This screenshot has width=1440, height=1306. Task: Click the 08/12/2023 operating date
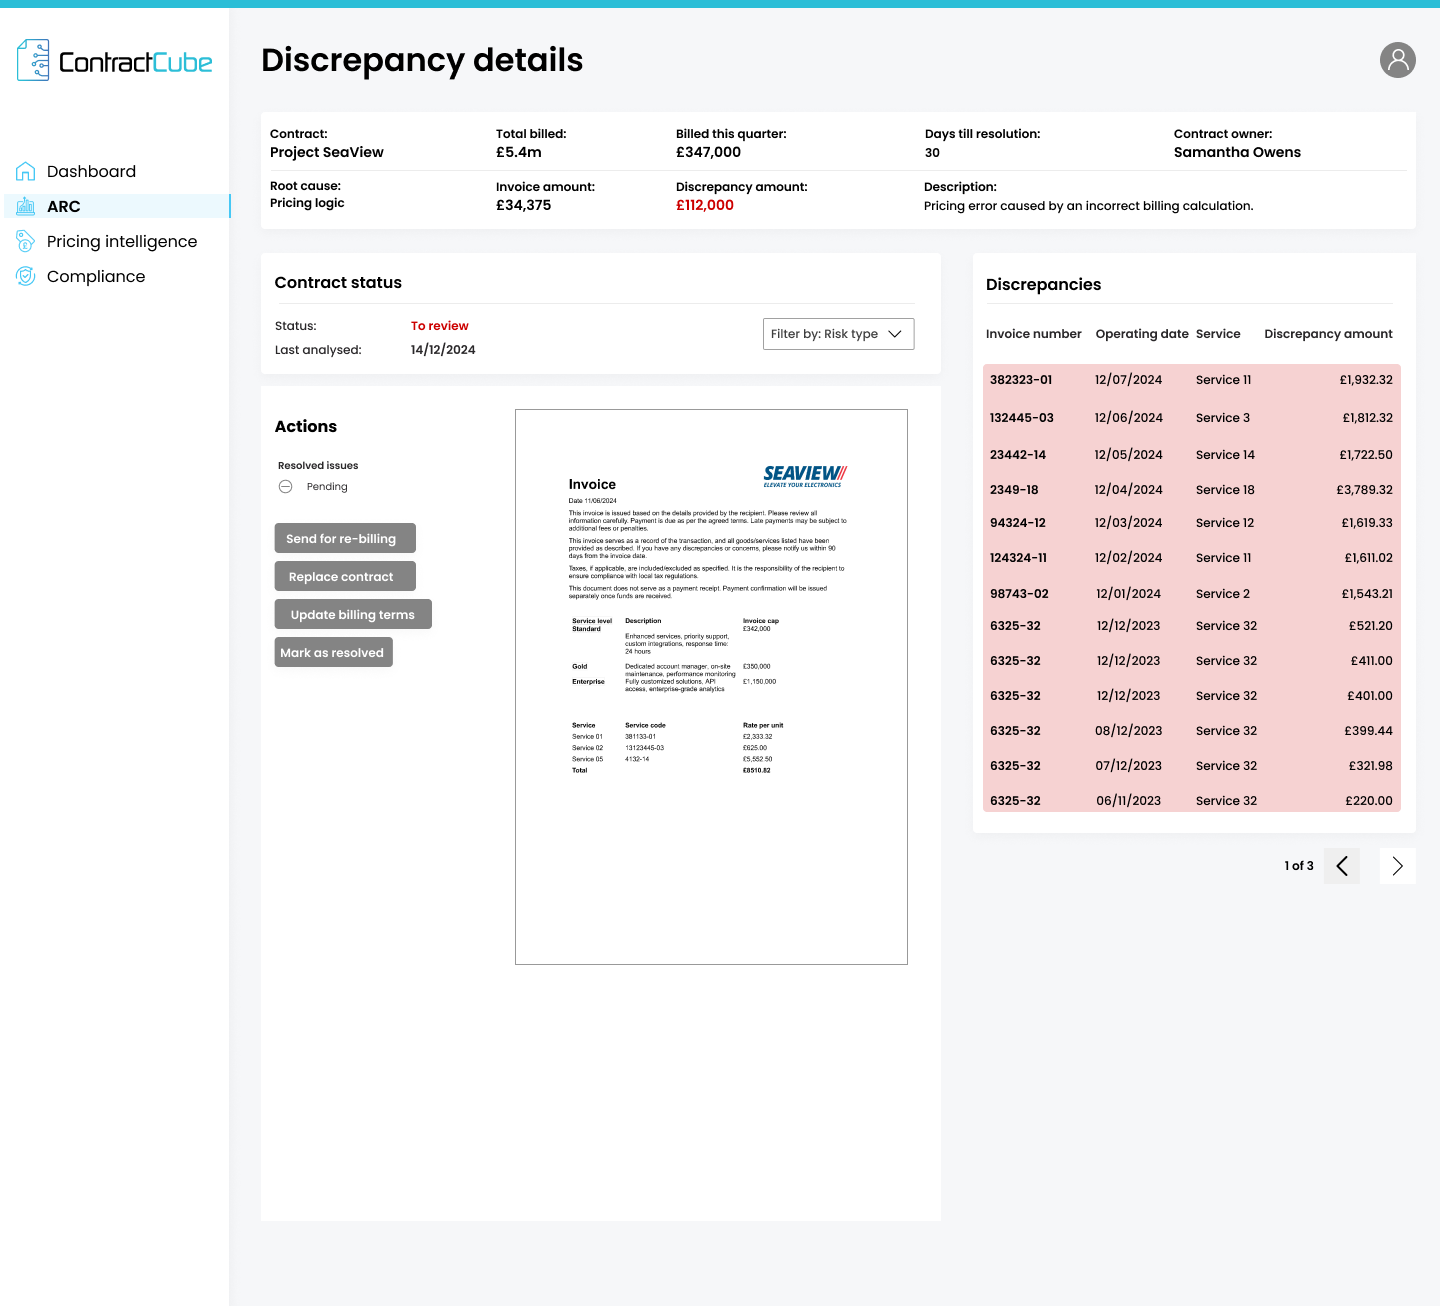(x=1129, y=731)
